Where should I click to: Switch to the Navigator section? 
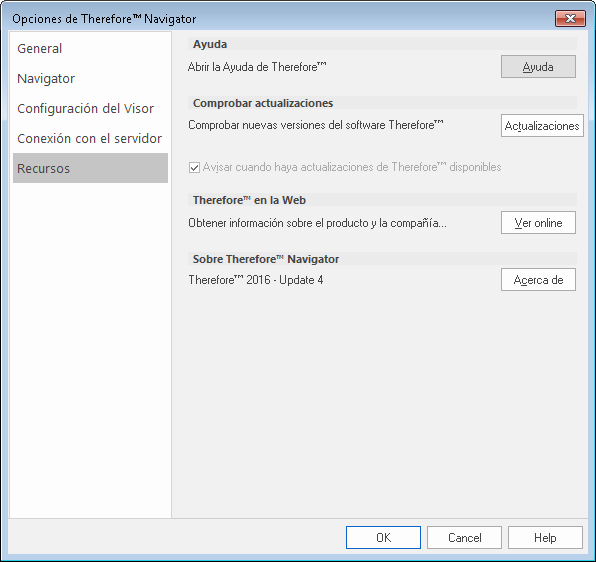click(x=90, y=79)
